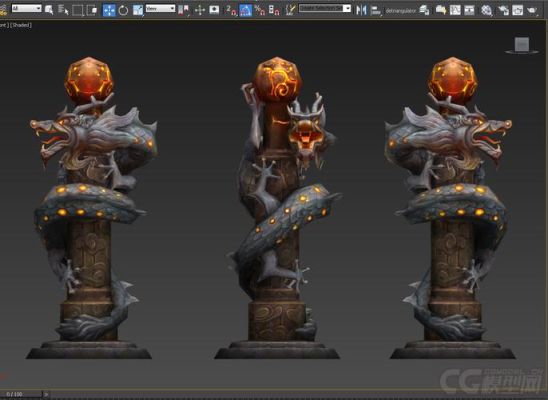Toggle Window/Crossing selection mode
Screen dimensions: 548x400
coord(92,10)
